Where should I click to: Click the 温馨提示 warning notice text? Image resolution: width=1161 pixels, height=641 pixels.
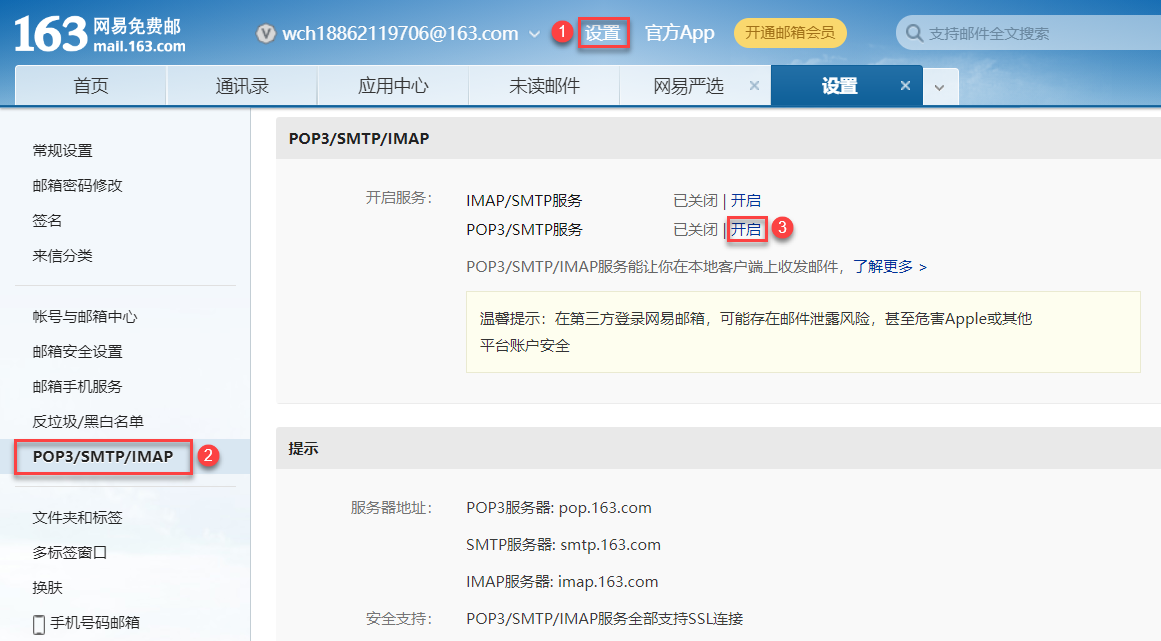(756, 332)
